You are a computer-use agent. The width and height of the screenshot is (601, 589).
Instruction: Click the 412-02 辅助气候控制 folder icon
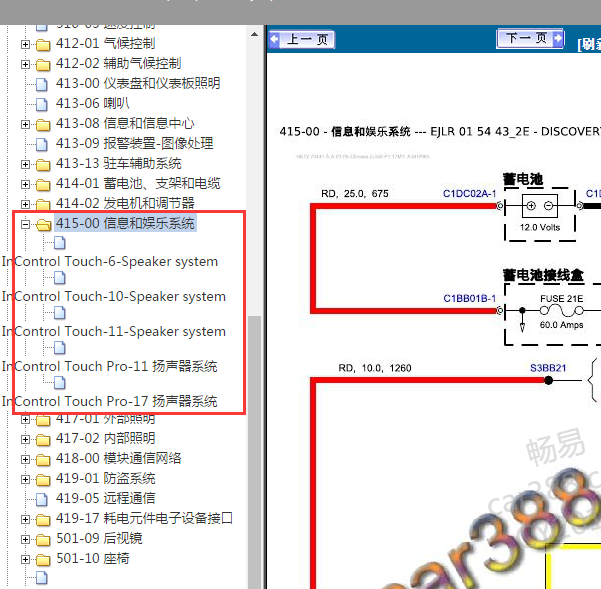click(43, 65)
